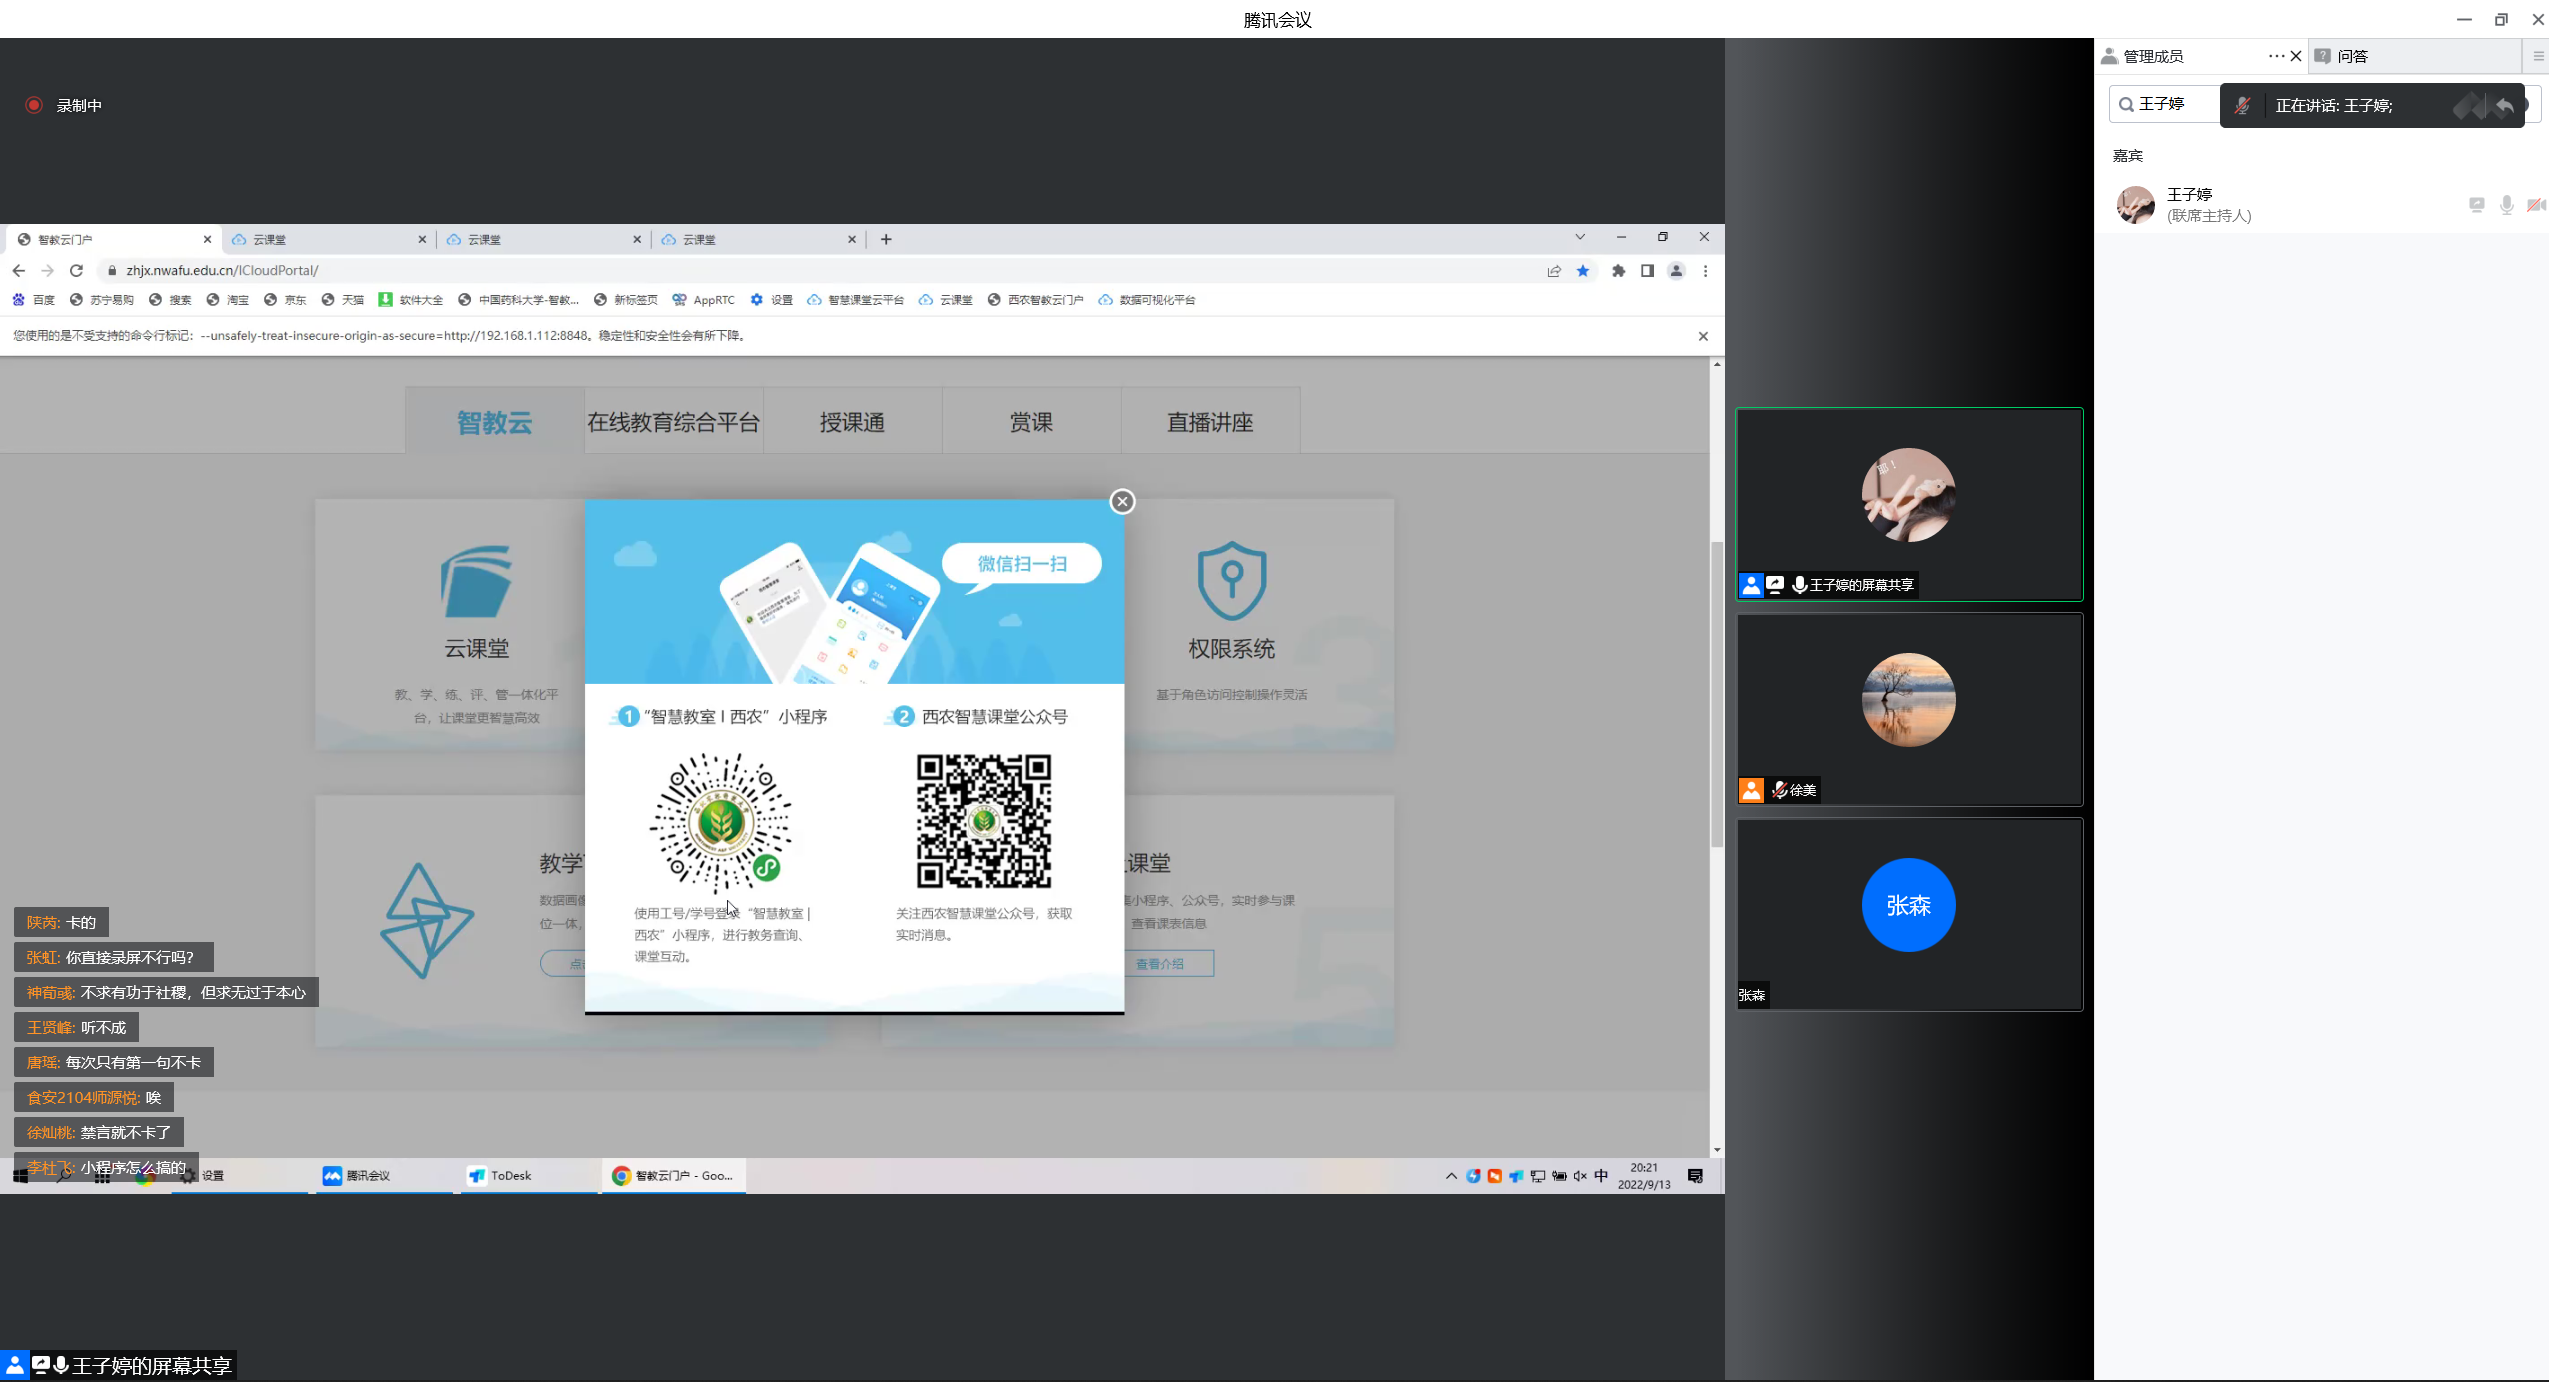Open 在线教育综合平台 navigation tab
The image size is (2549, 1382).
coord(673,422)
